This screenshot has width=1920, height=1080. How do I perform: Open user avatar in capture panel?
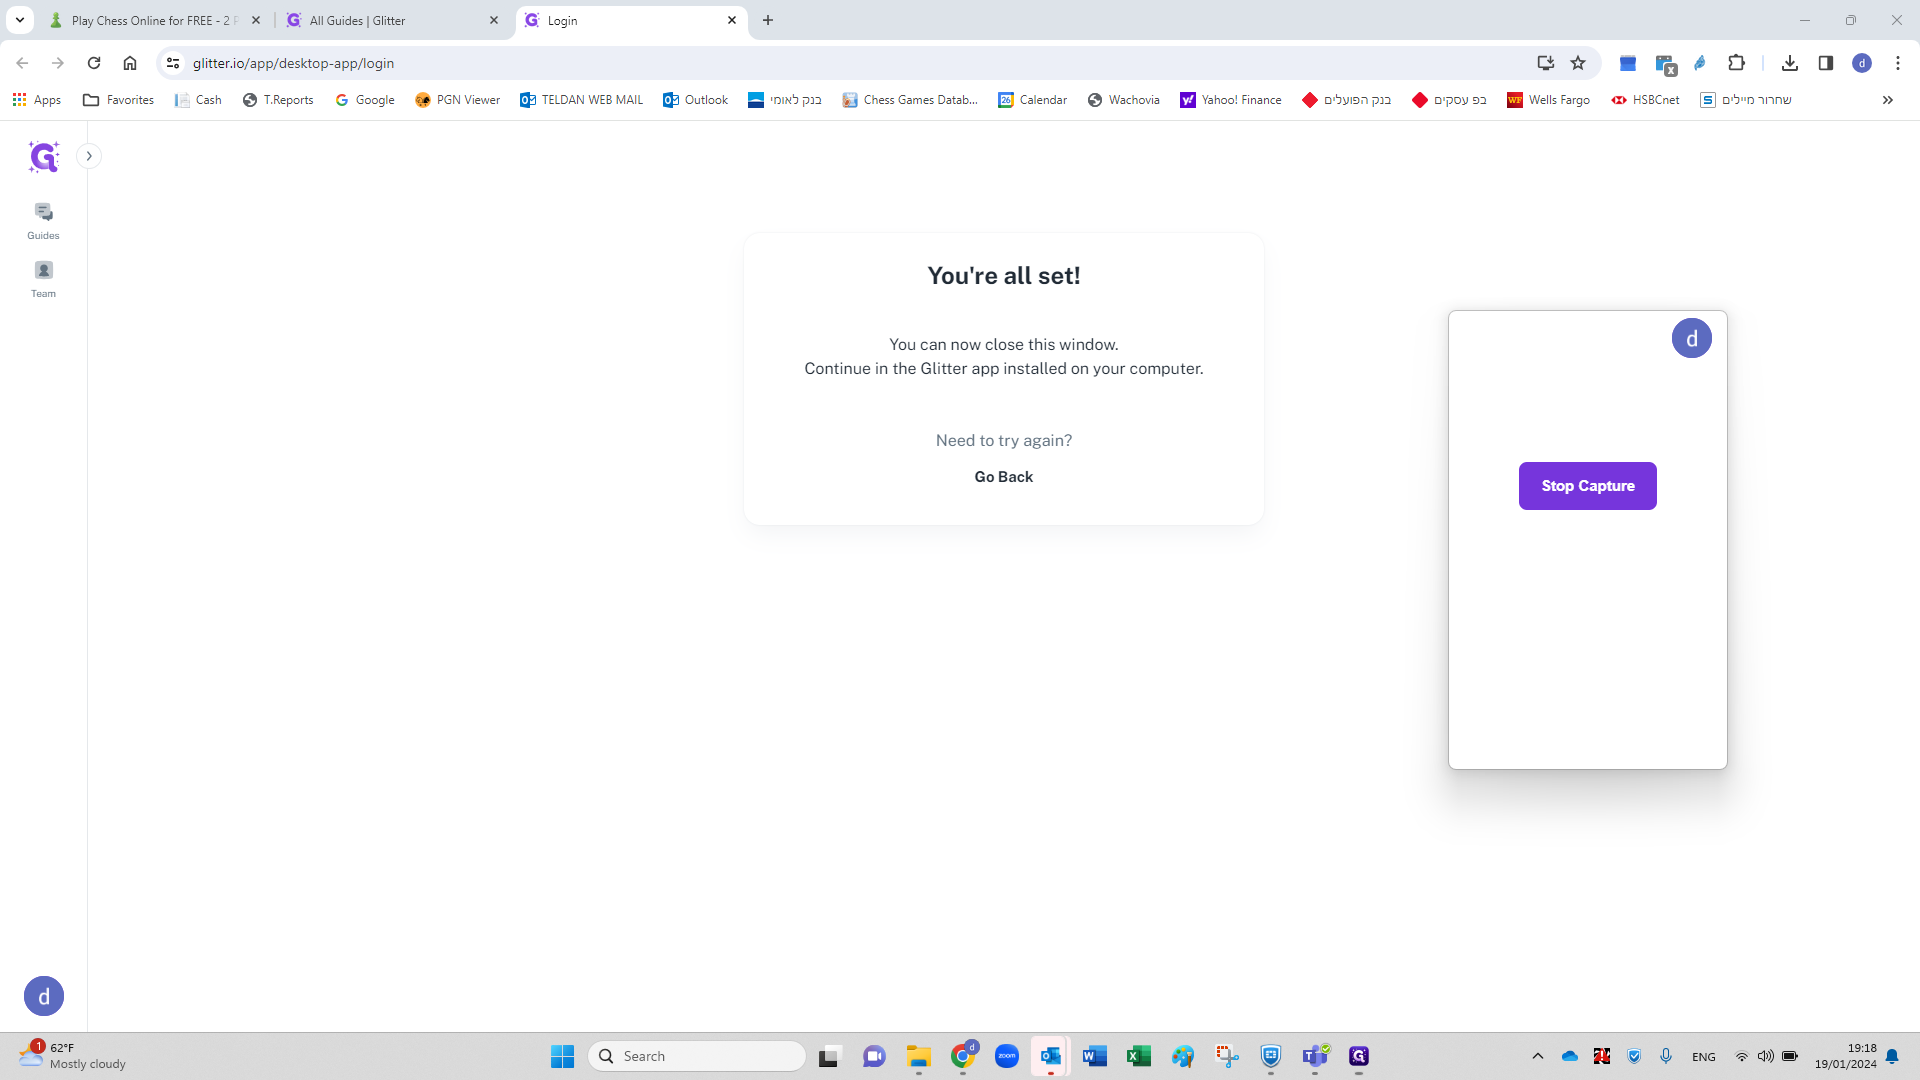click(1691, 338)
